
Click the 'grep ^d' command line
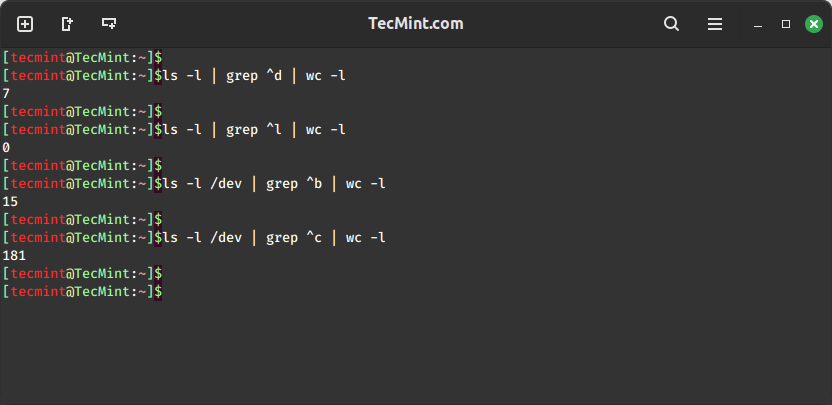(x=254, y=75)
